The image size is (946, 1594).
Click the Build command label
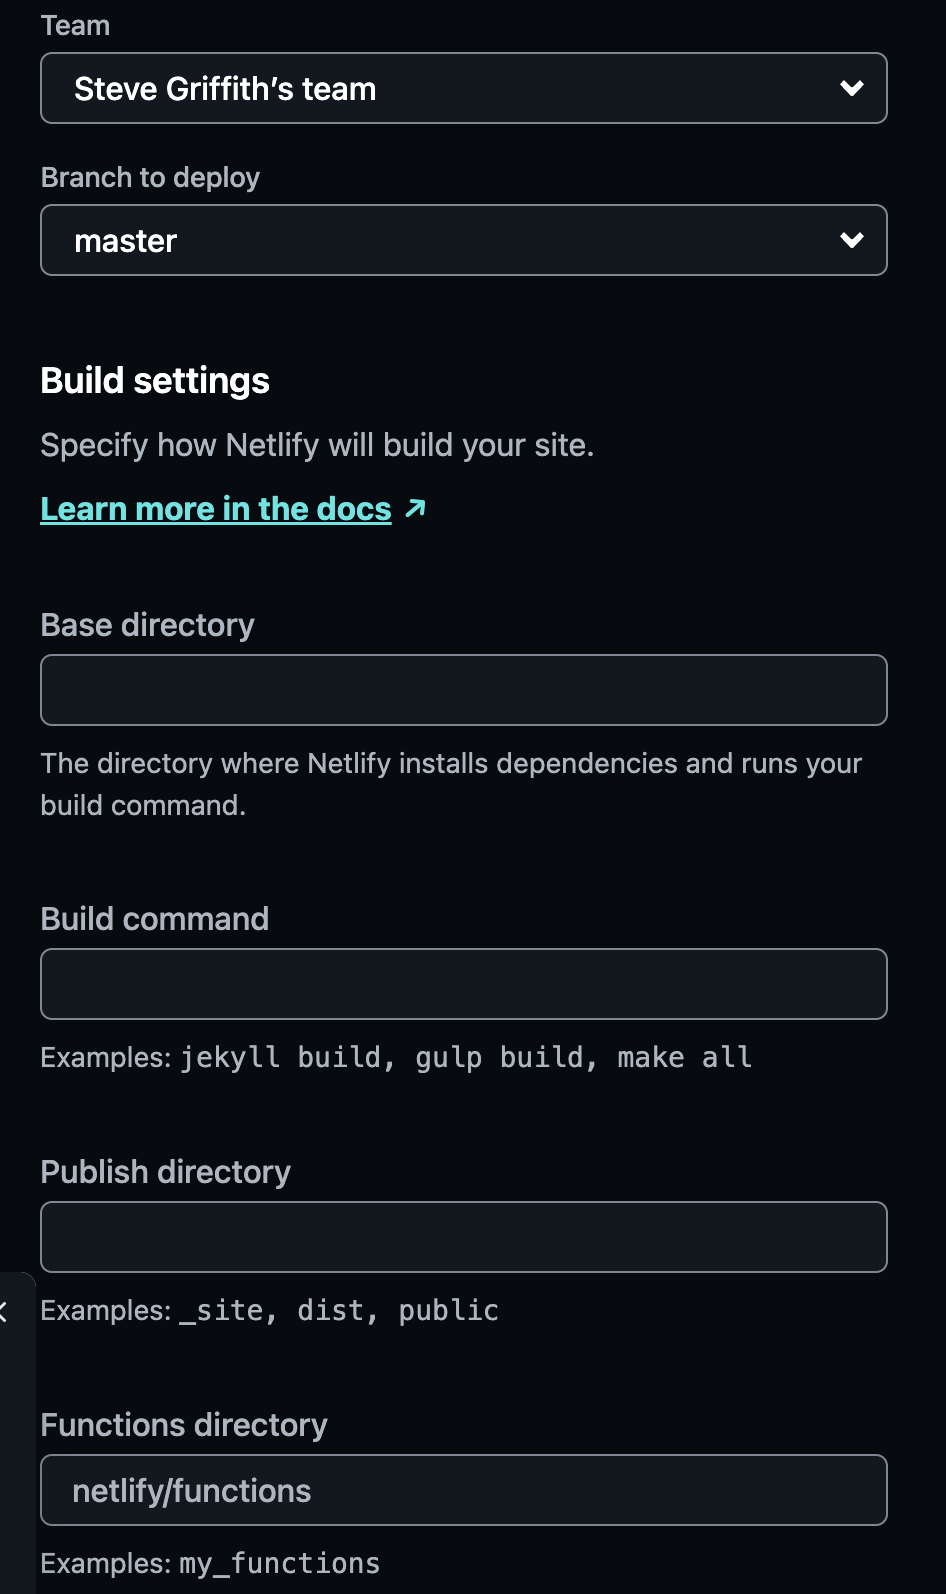[154, 918]
